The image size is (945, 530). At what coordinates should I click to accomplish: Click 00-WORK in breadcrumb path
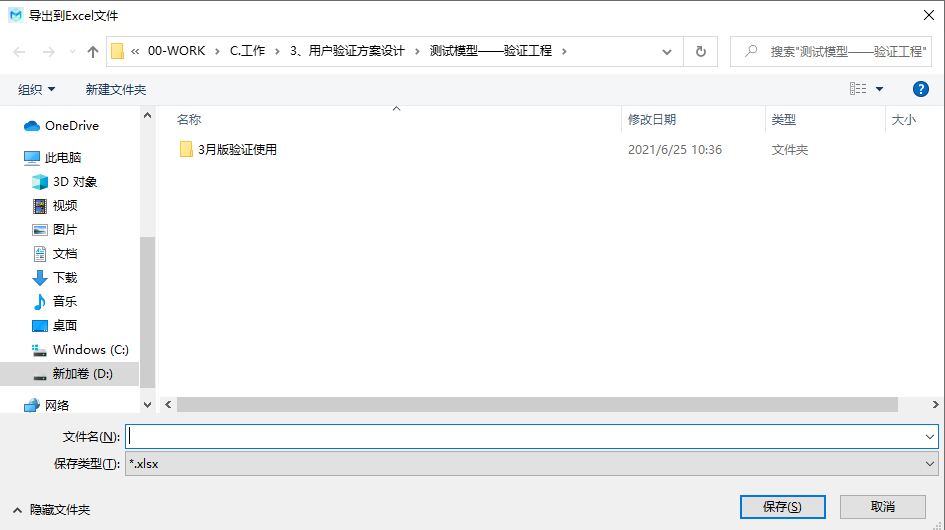tap(177, 51)
